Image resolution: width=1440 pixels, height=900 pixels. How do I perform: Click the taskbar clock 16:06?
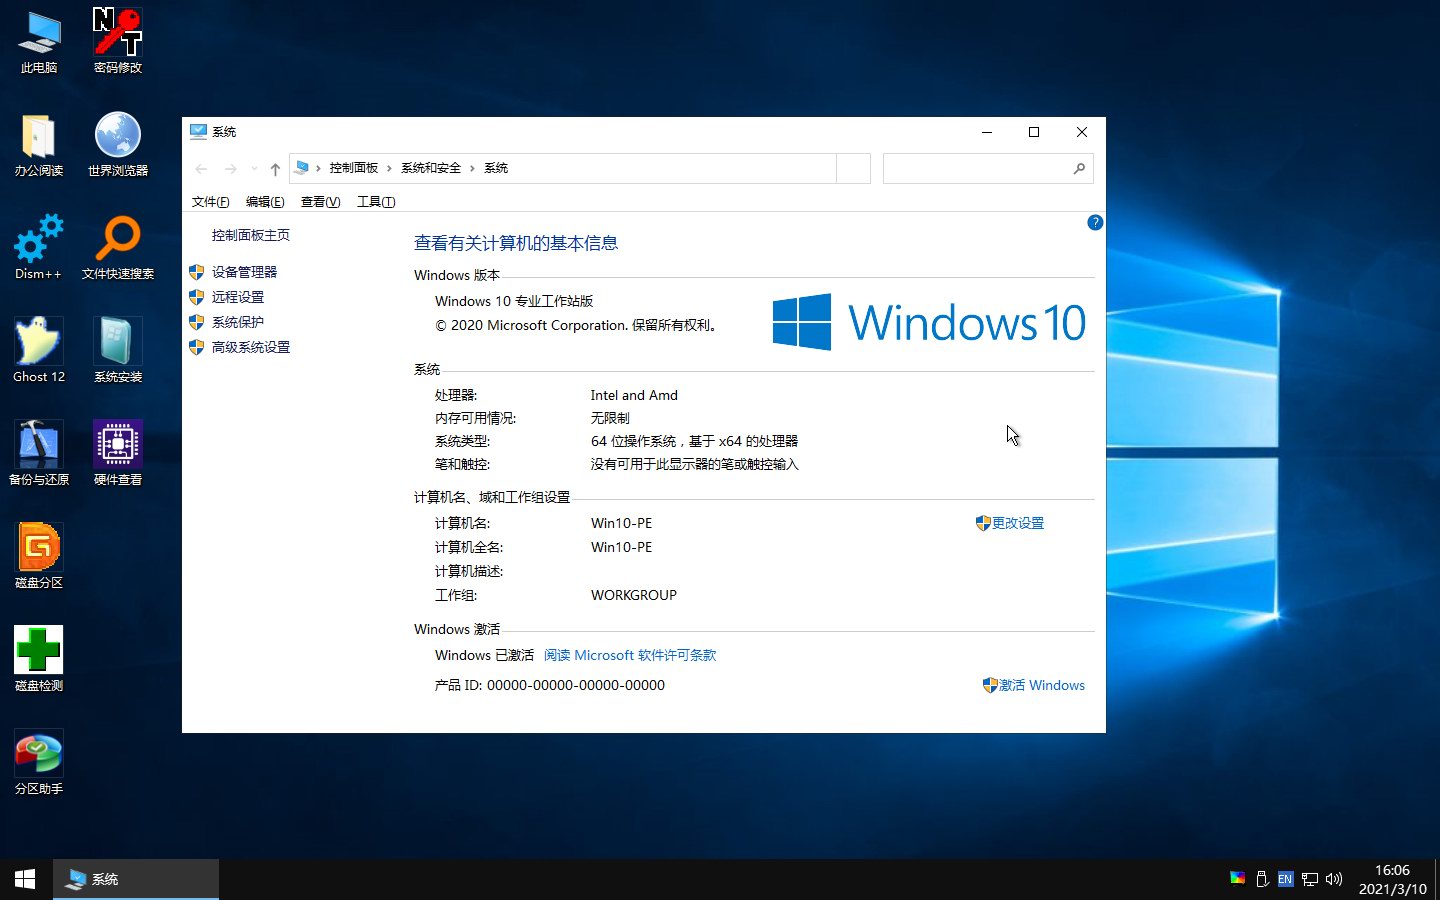(x=1392, y=870)
